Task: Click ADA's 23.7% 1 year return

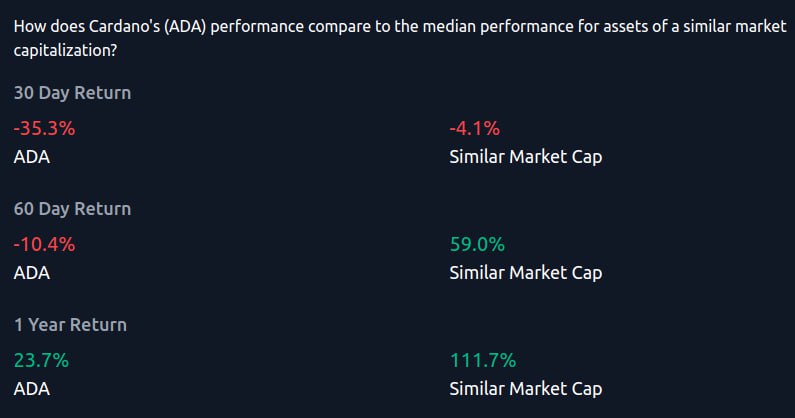Action: [41, 360]
